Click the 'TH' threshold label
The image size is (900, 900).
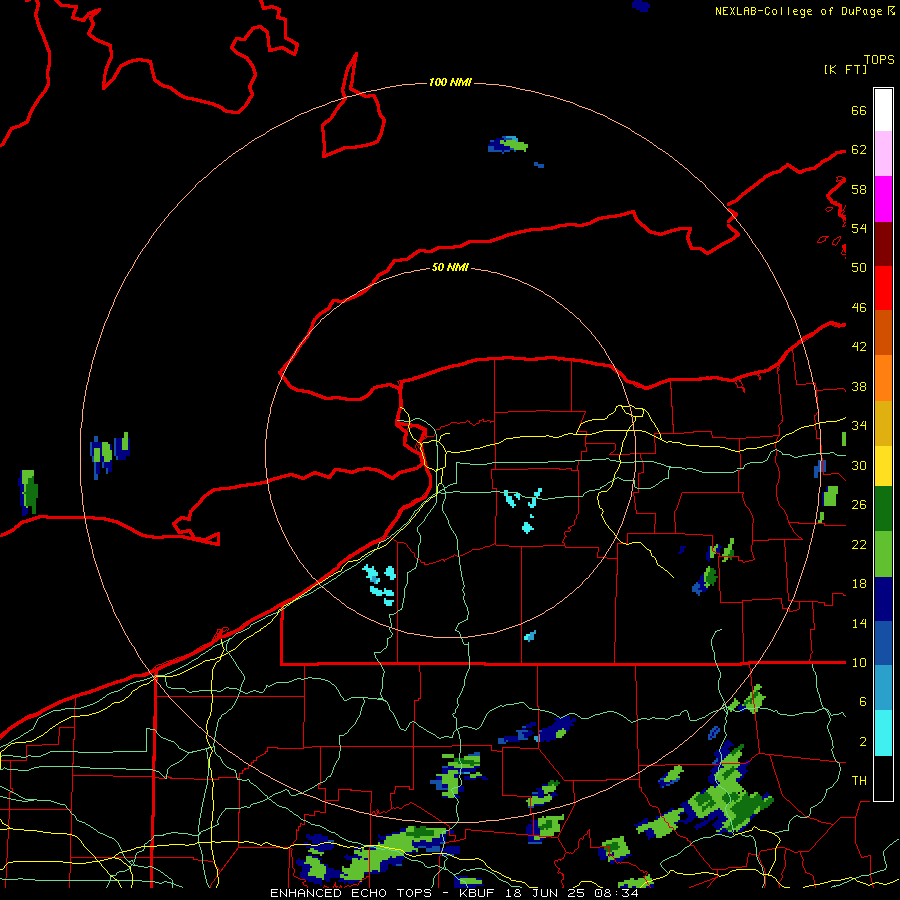(x=859, y=781)
